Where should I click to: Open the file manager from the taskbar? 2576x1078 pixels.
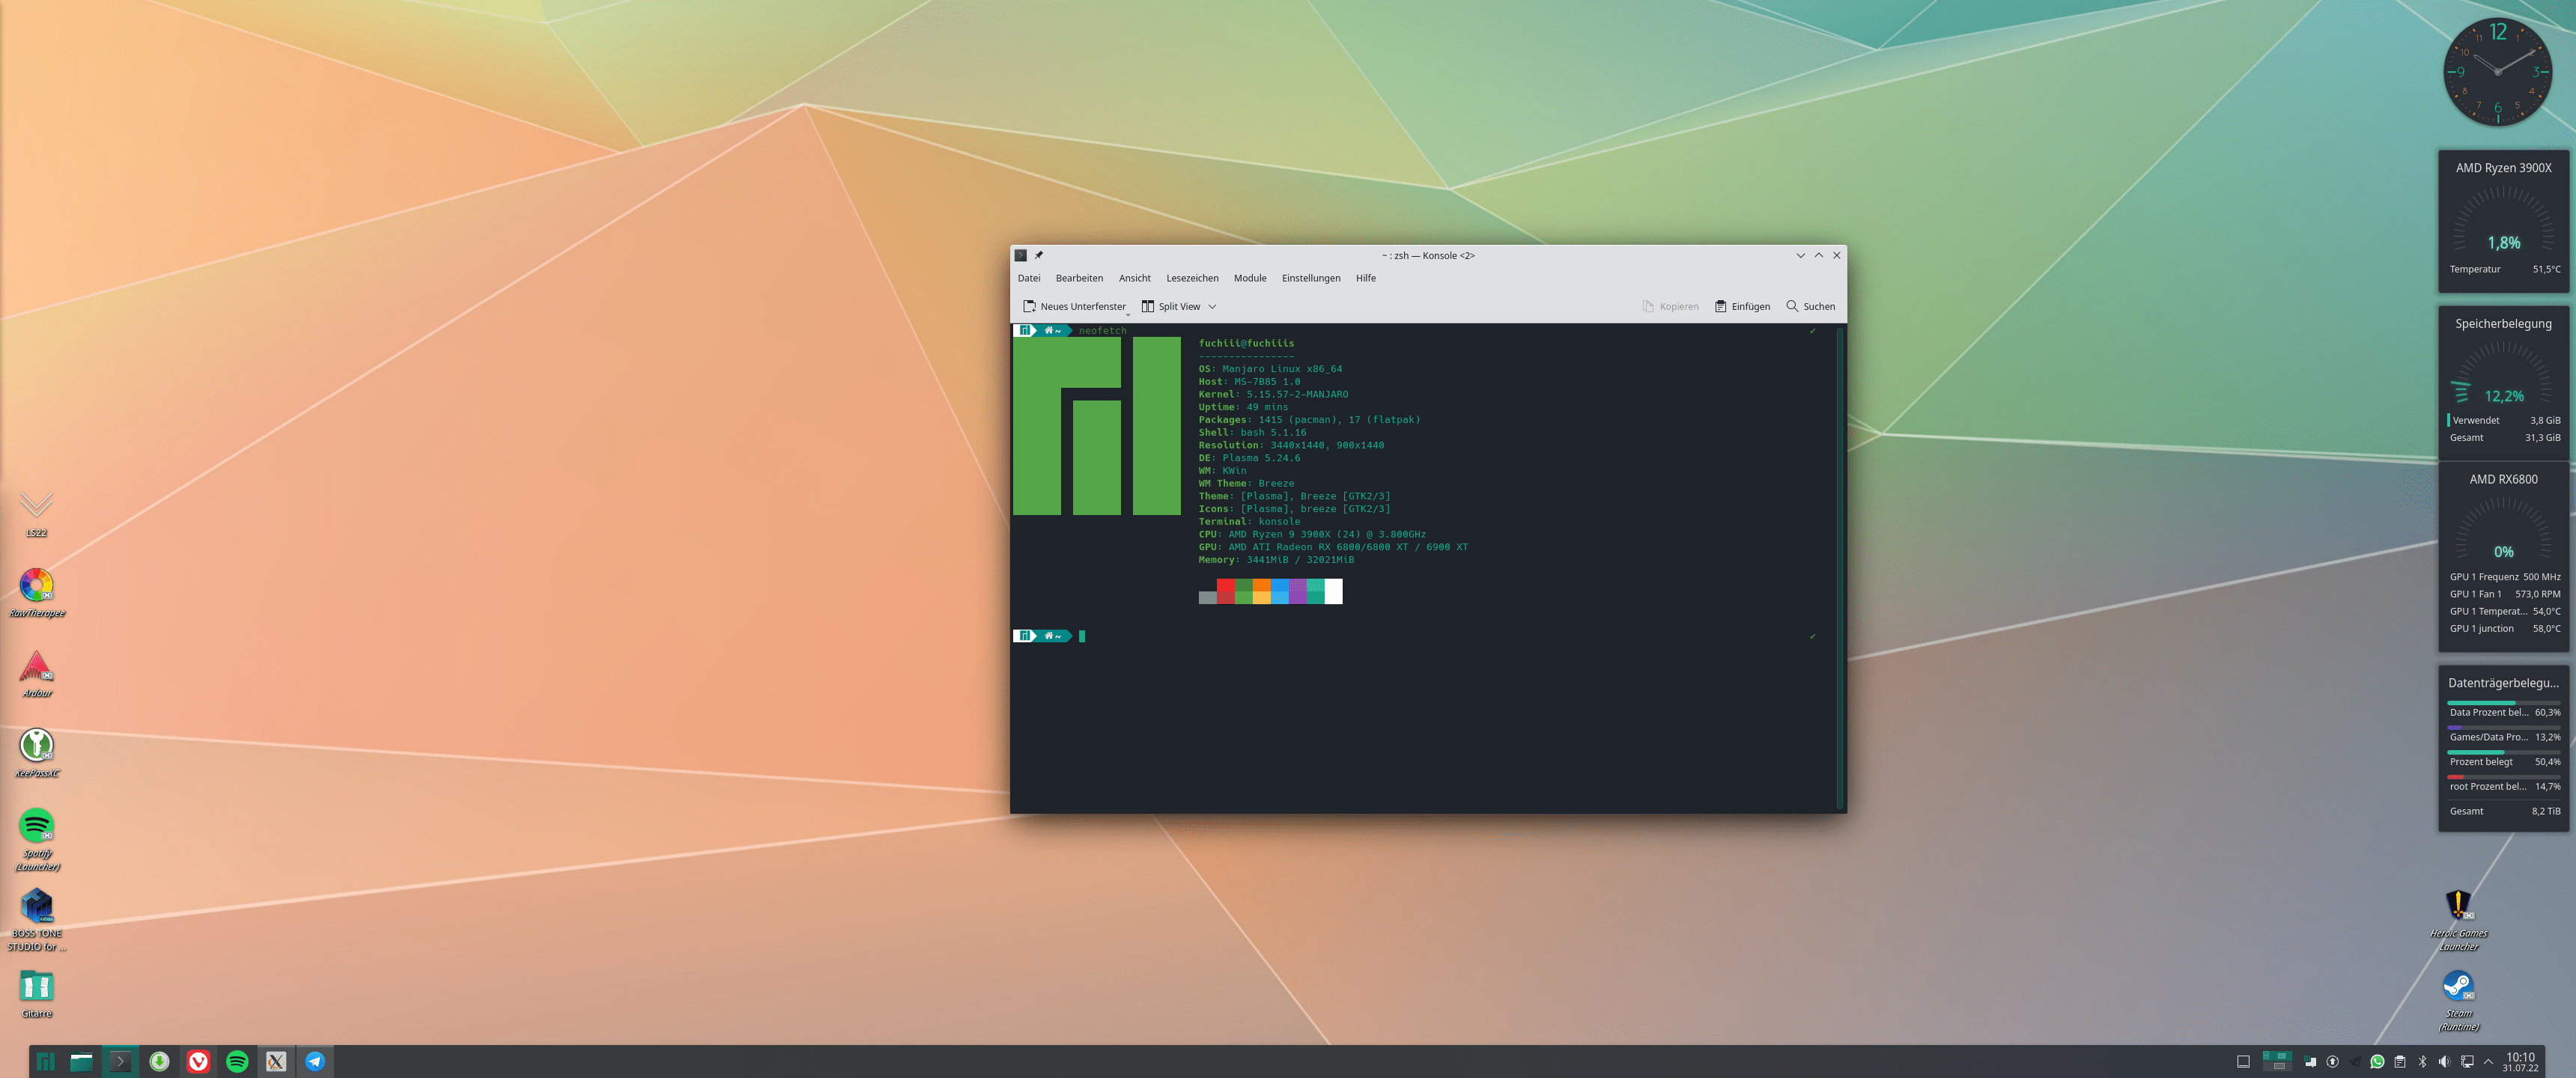(81, 1061)
